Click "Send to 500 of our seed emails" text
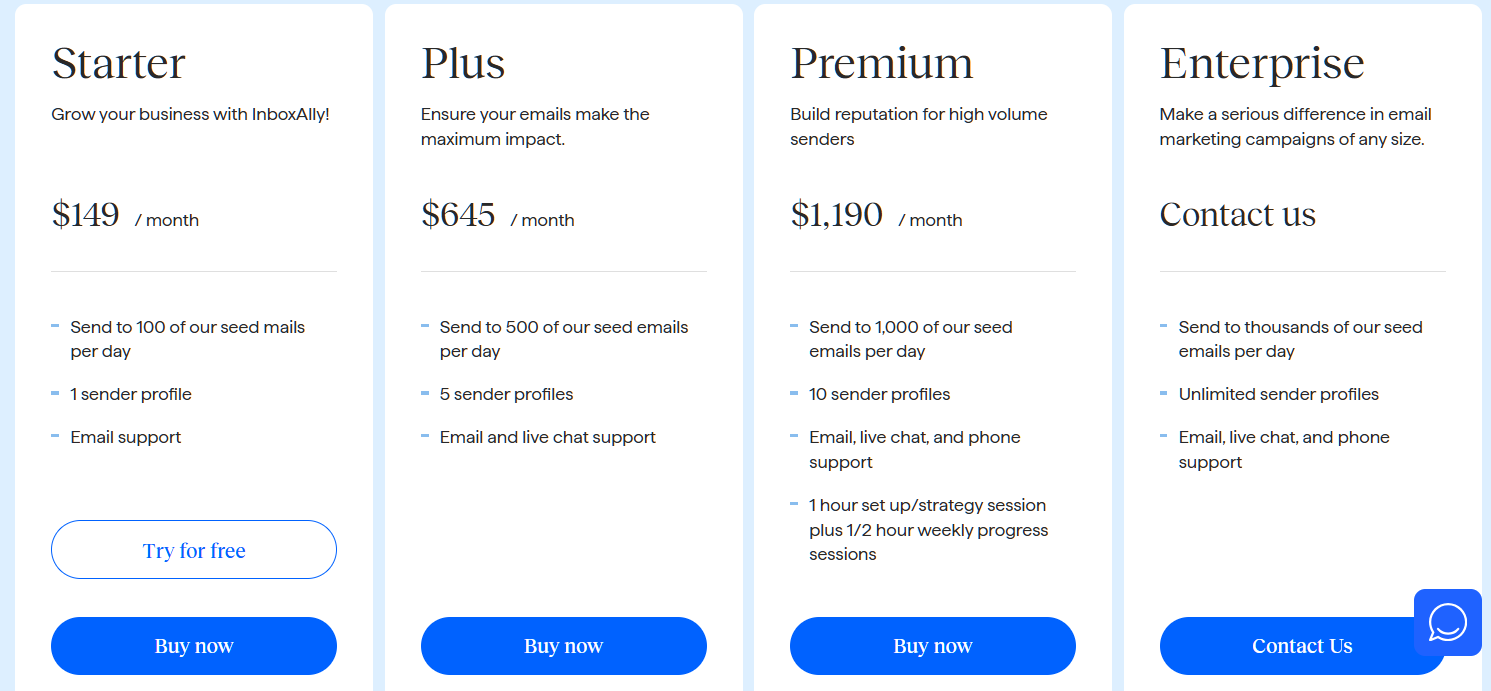The width and height of the screenshot is (1491, 691). (564, 327)
